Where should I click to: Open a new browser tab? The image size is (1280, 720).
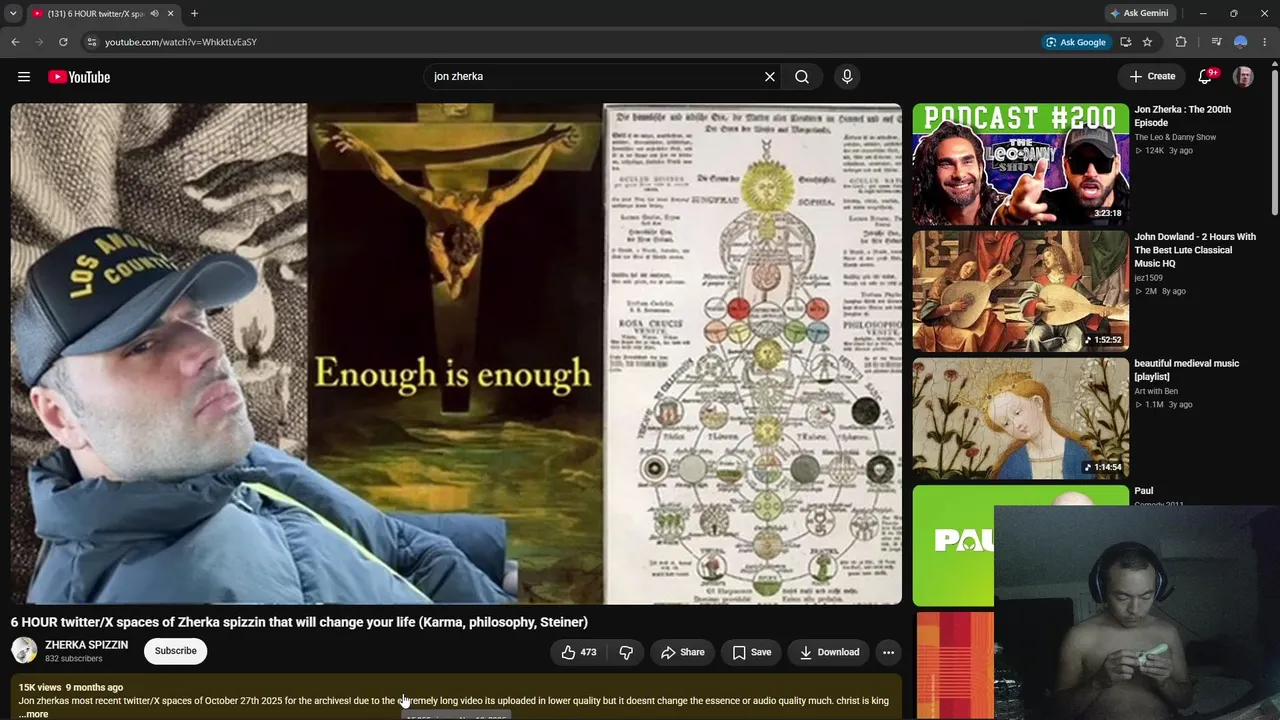tap(194, 14)
